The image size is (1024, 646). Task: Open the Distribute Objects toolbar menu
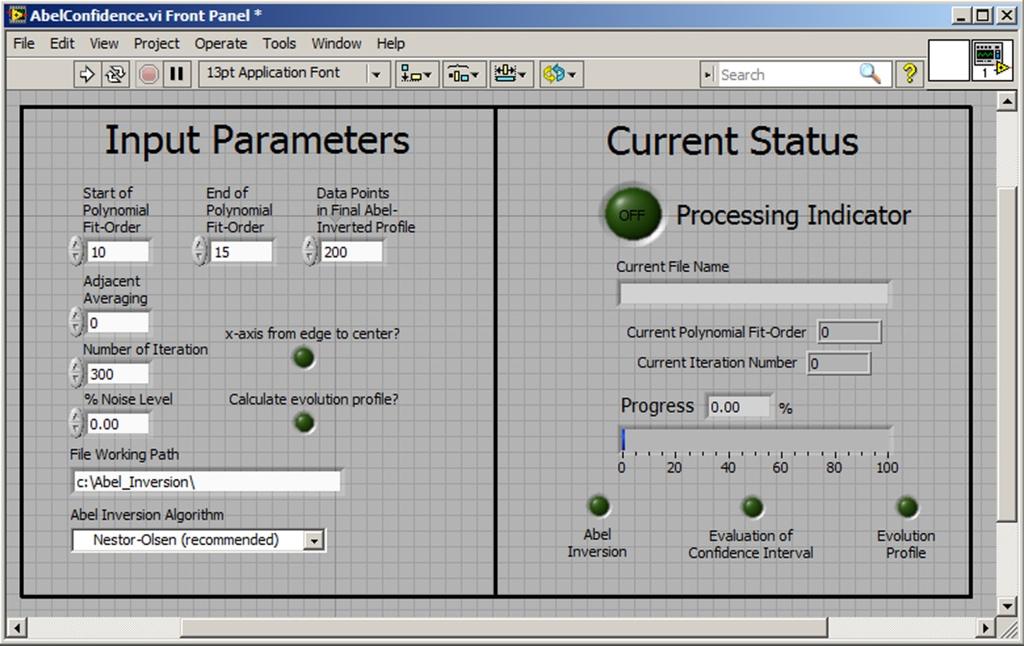pyautogui.click(x=463, y=74)
